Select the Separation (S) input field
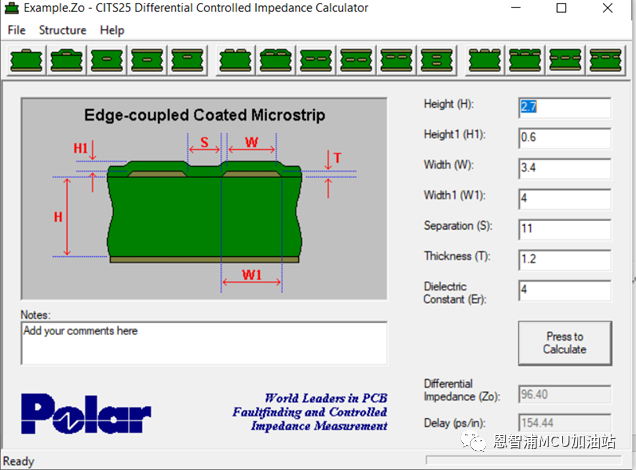 tap(563, 229)
